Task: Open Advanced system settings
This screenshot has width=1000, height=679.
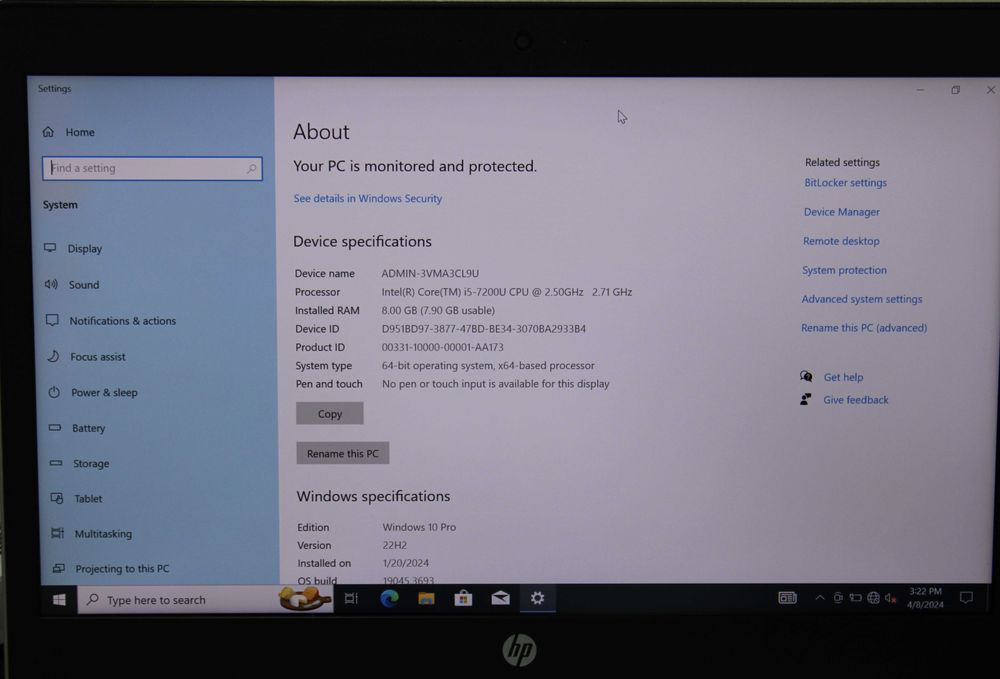Action: (862, 299)
